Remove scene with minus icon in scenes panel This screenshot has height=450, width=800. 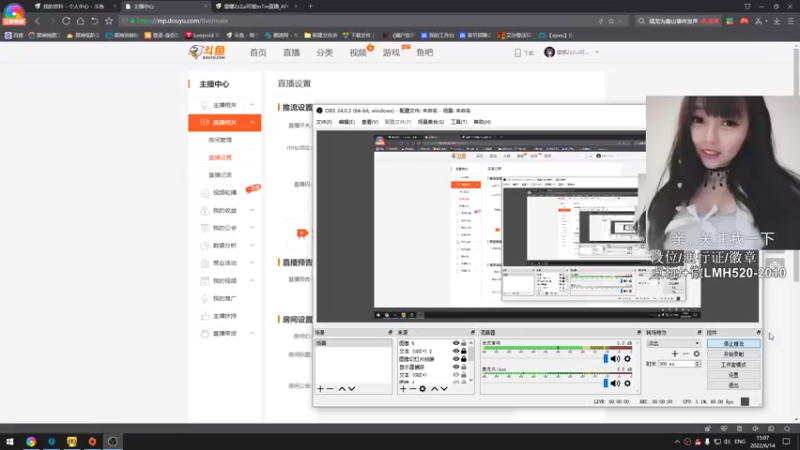coord(330,389)
